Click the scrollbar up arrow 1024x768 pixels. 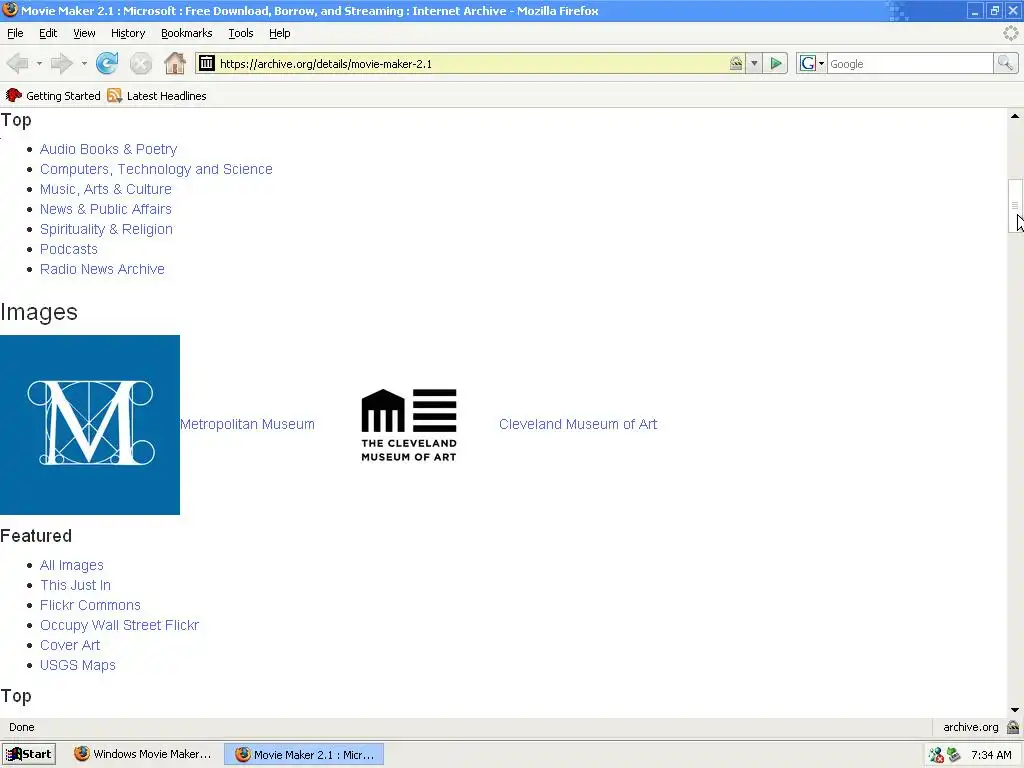pyautogui.click(x=1015, y=116)
